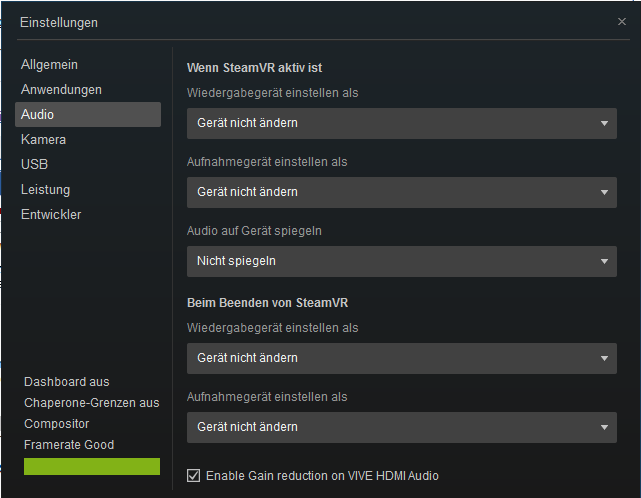The width and height of the screenshot is (641, 498).
Task: Switch to the Entwickler section
Action: [x=51, y=215]
